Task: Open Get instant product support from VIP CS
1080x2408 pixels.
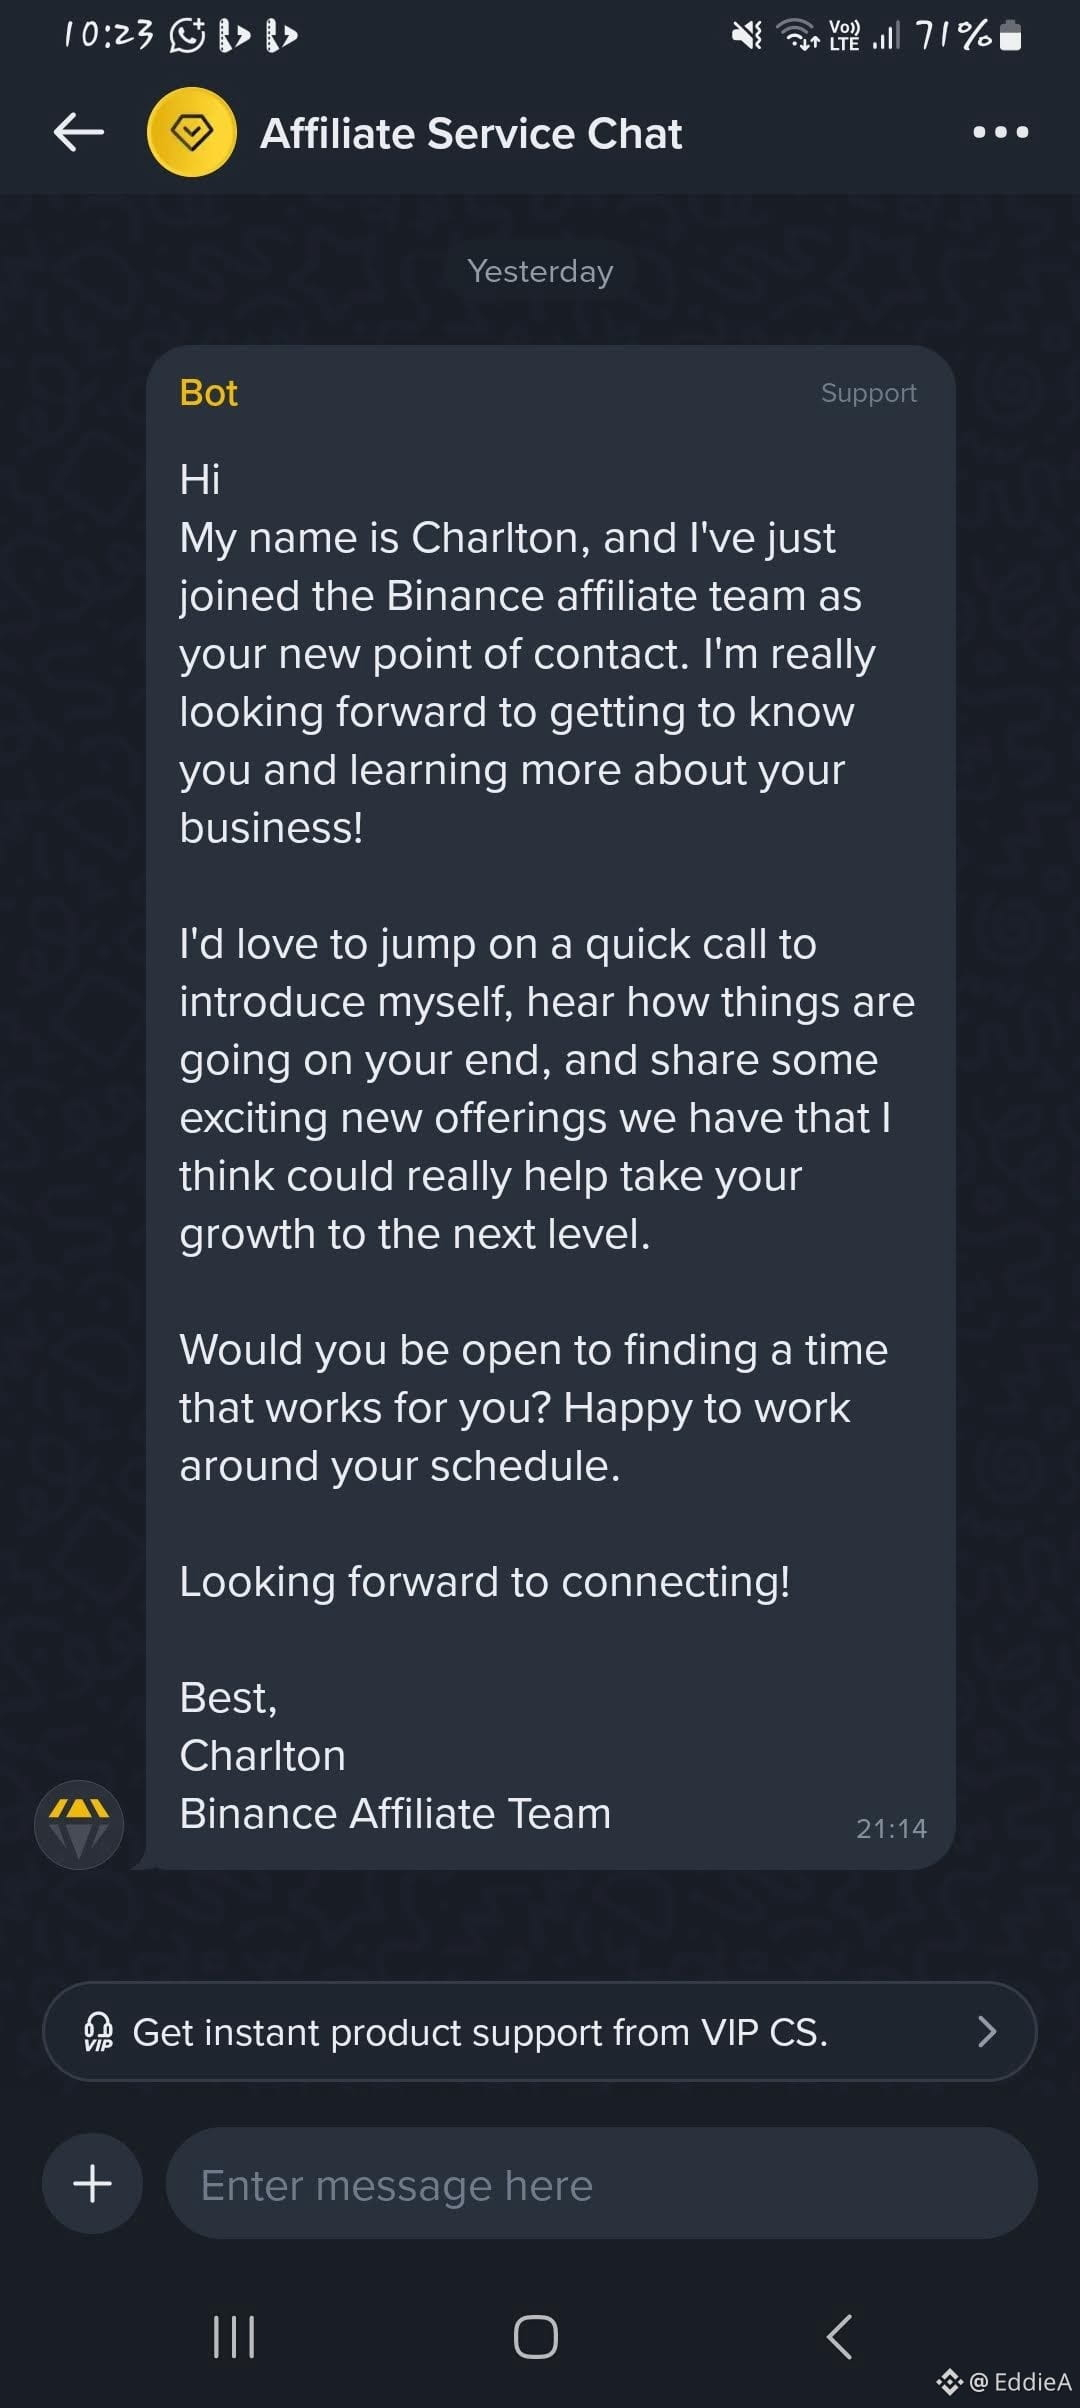Action: pos(540,2031)
